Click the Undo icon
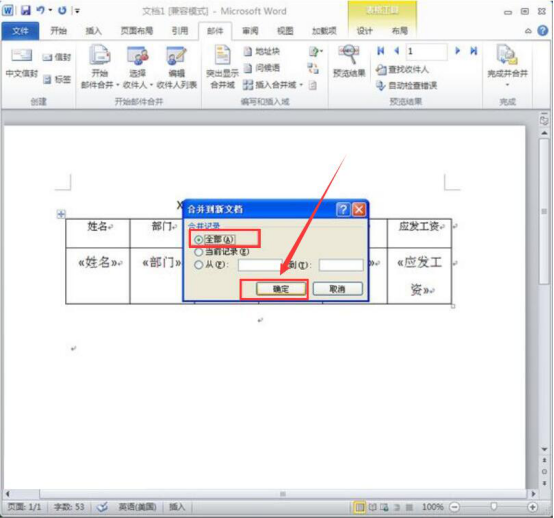 point(40,11)
